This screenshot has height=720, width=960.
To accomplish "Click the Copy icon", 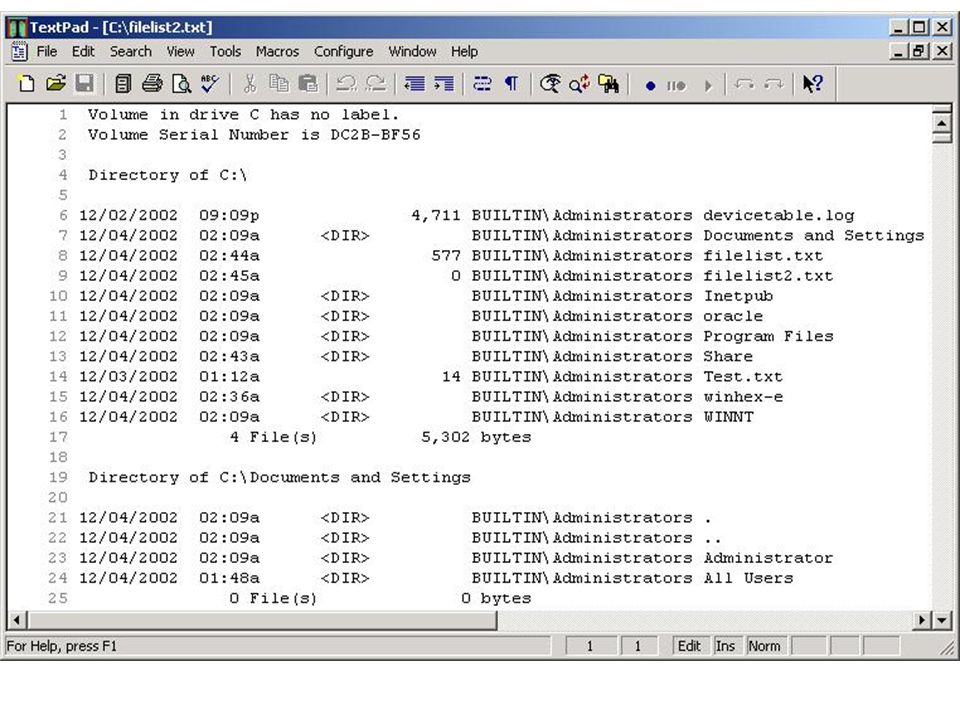I will coord(279,83).
